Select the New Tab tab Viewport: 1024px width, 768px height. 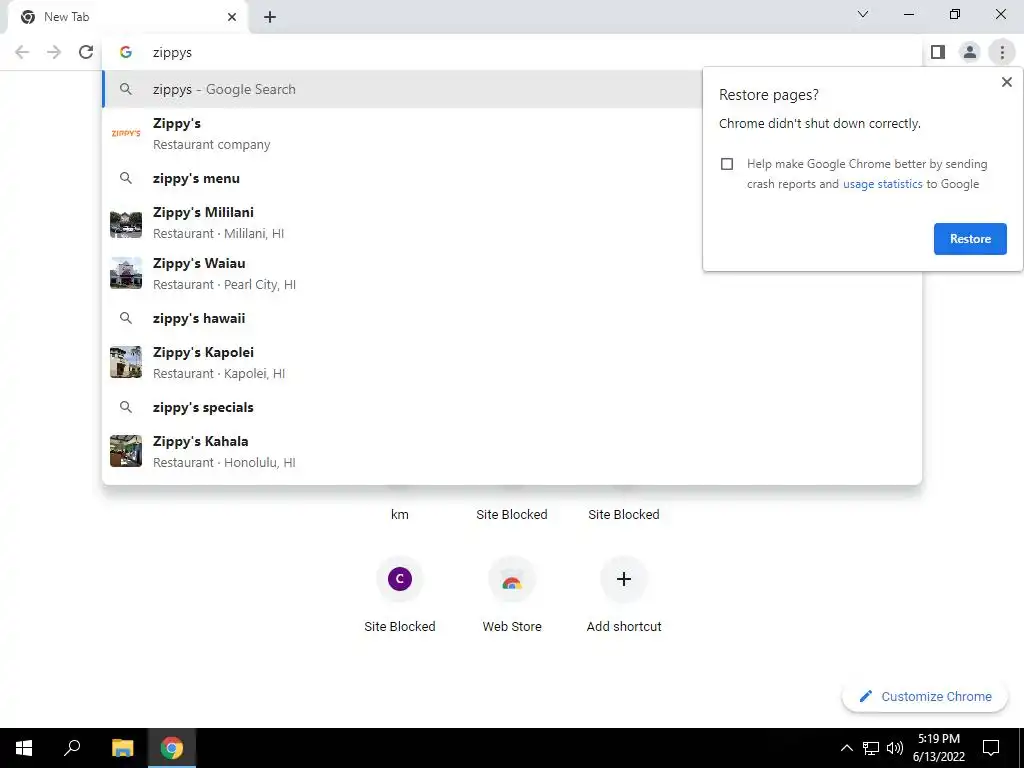click(127, 17)
